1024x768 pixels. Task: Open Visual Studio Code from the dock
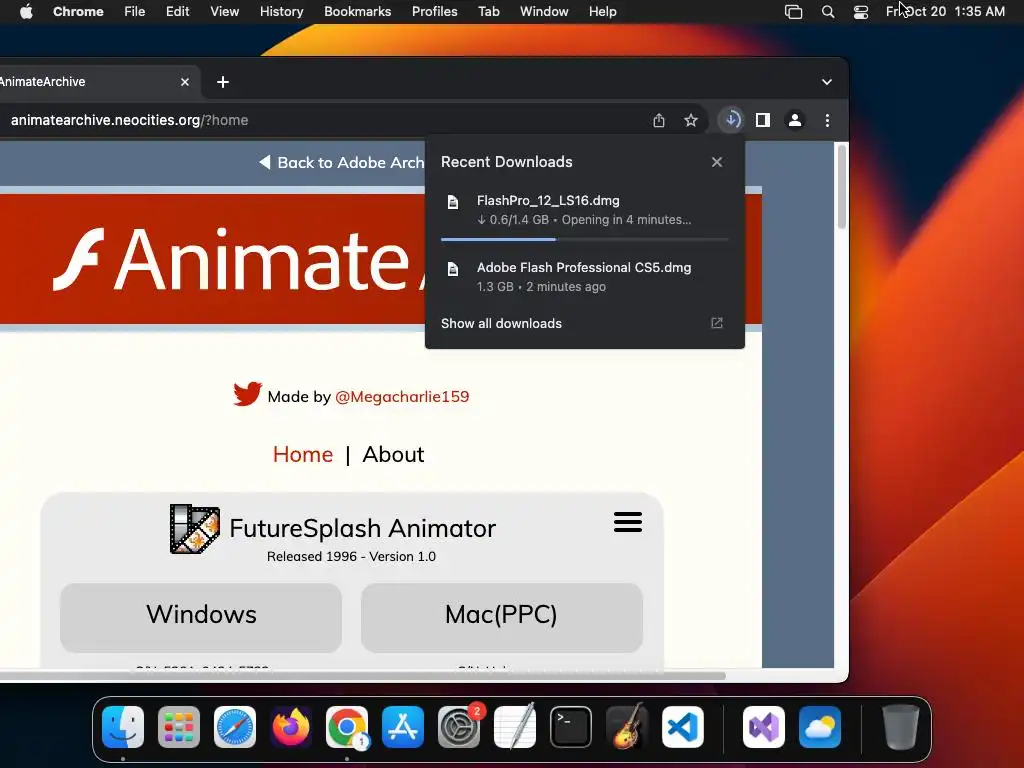682,727
